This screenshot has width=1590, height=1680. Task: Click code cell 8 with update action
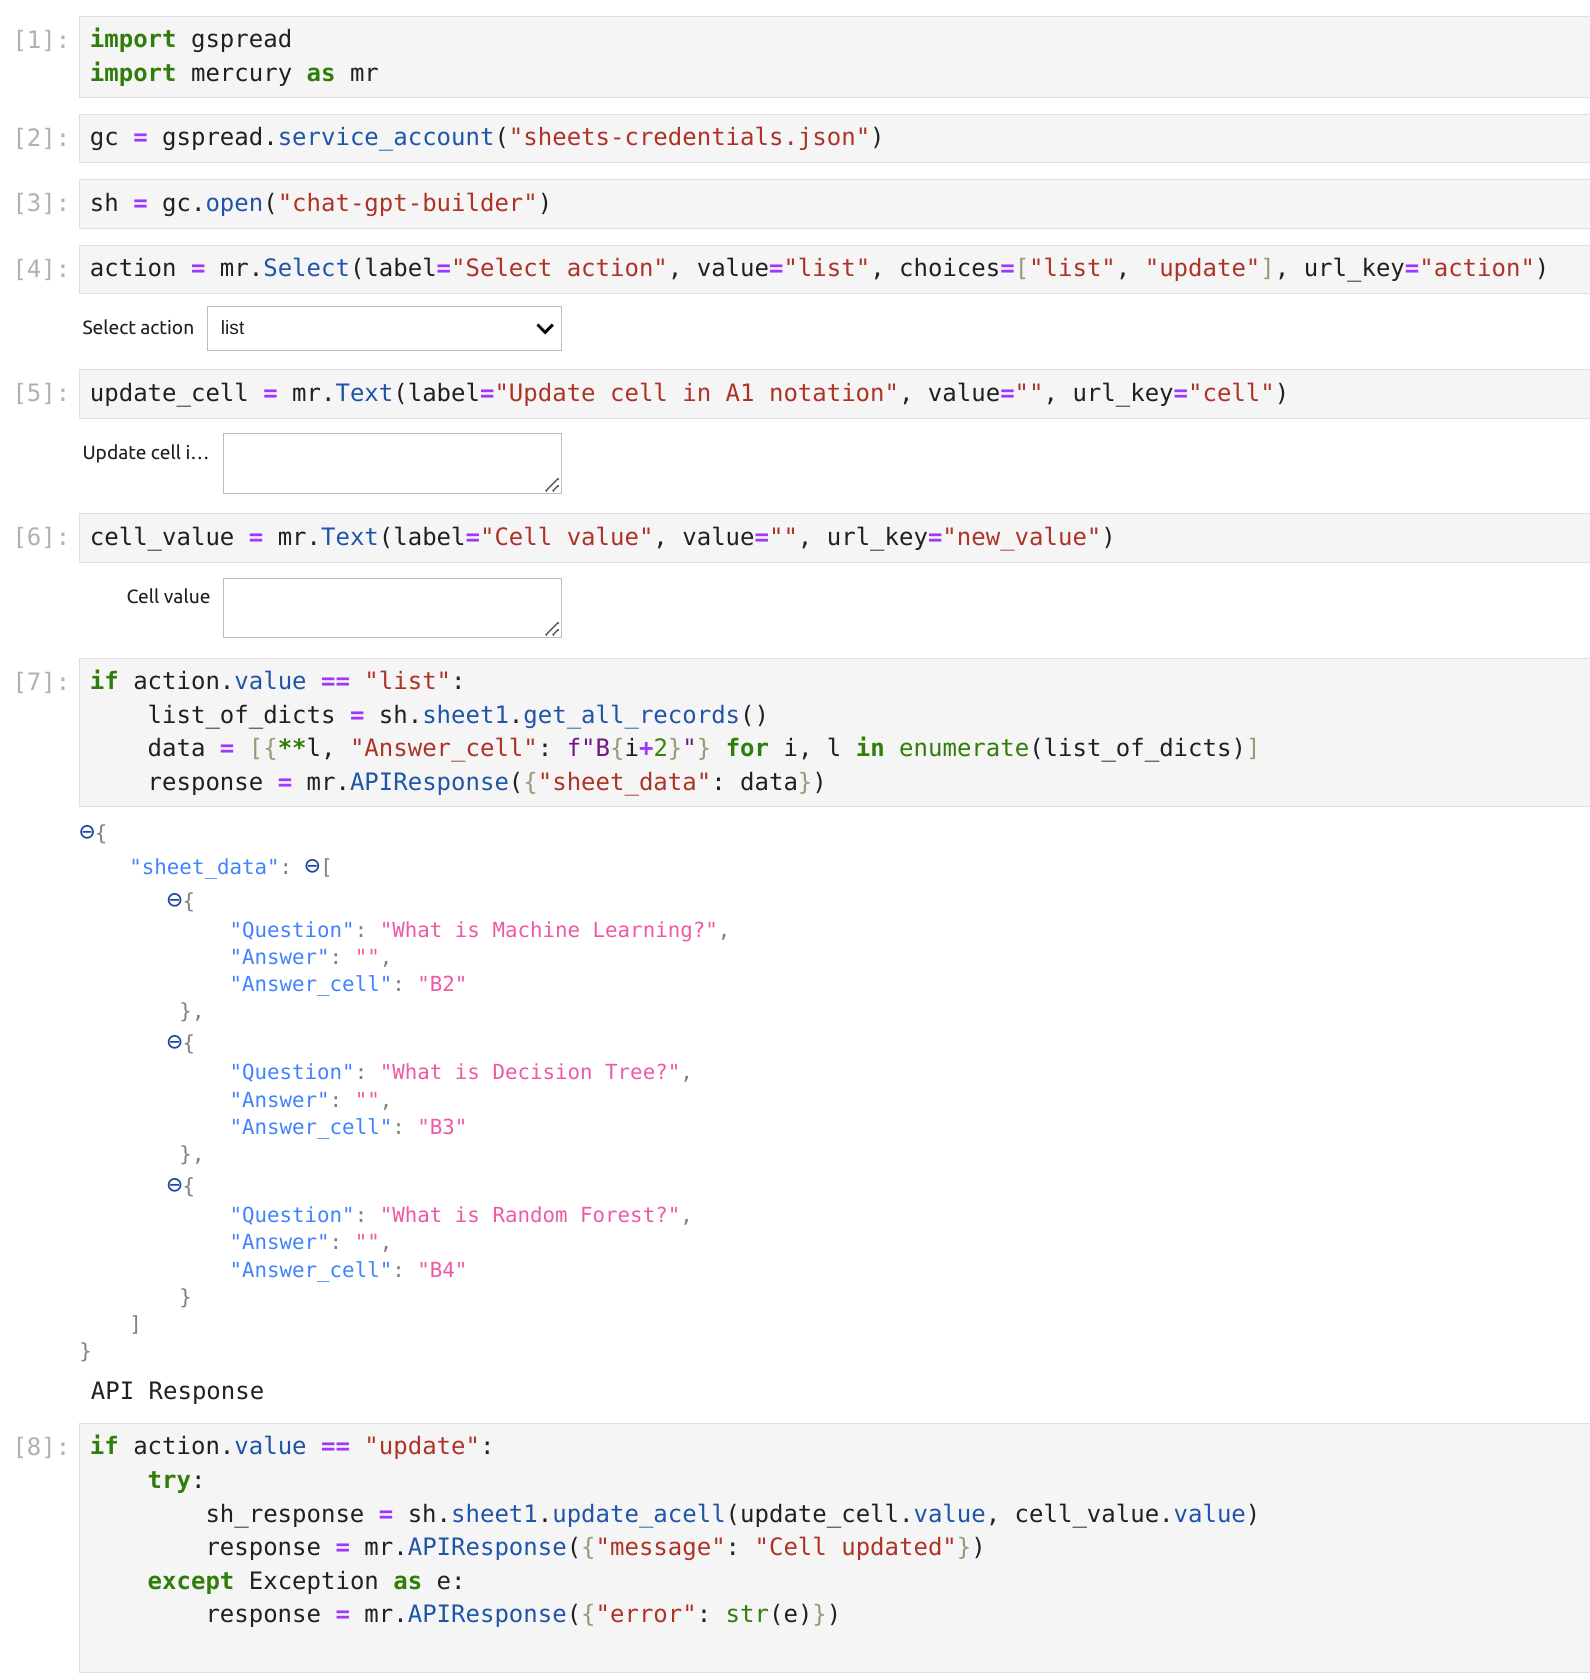pyautogui.click(x=834, y=1547)
